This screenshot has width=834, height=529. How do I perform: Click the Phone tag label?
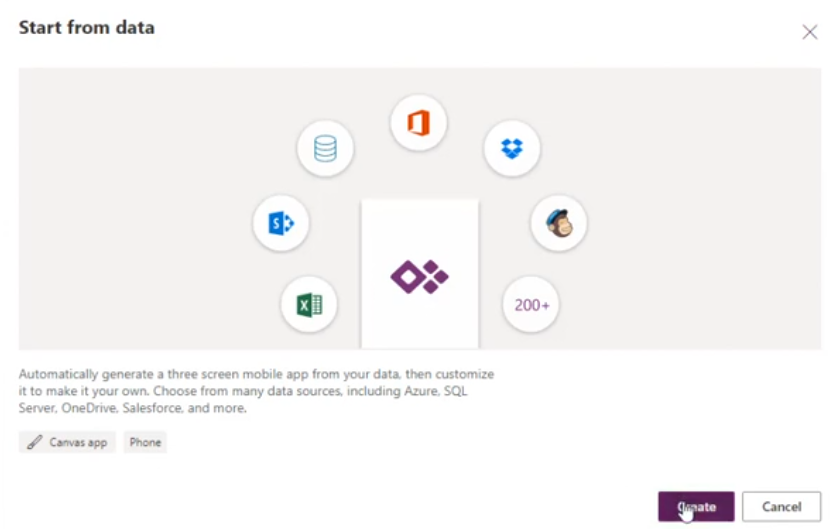[x=145, y=442]
